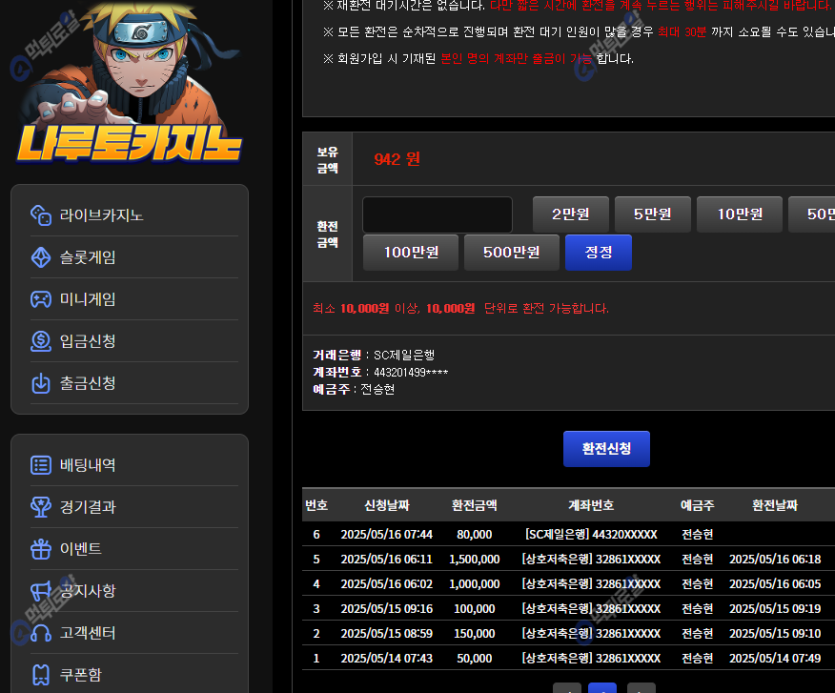Screen dimensions: 835x693
Task: Click the event gift box icon
Action: pyautogui.click(x=41, y=549)
